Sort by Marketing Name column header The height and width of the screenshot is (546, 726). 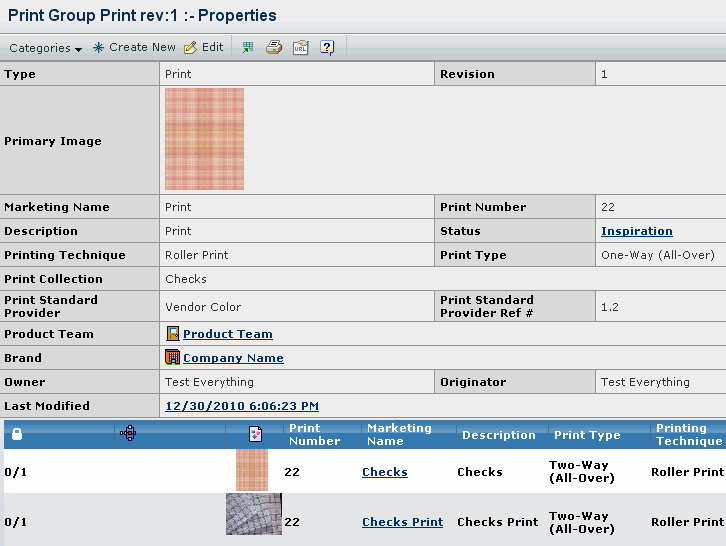pyautogui.click(x=399, y=434)
